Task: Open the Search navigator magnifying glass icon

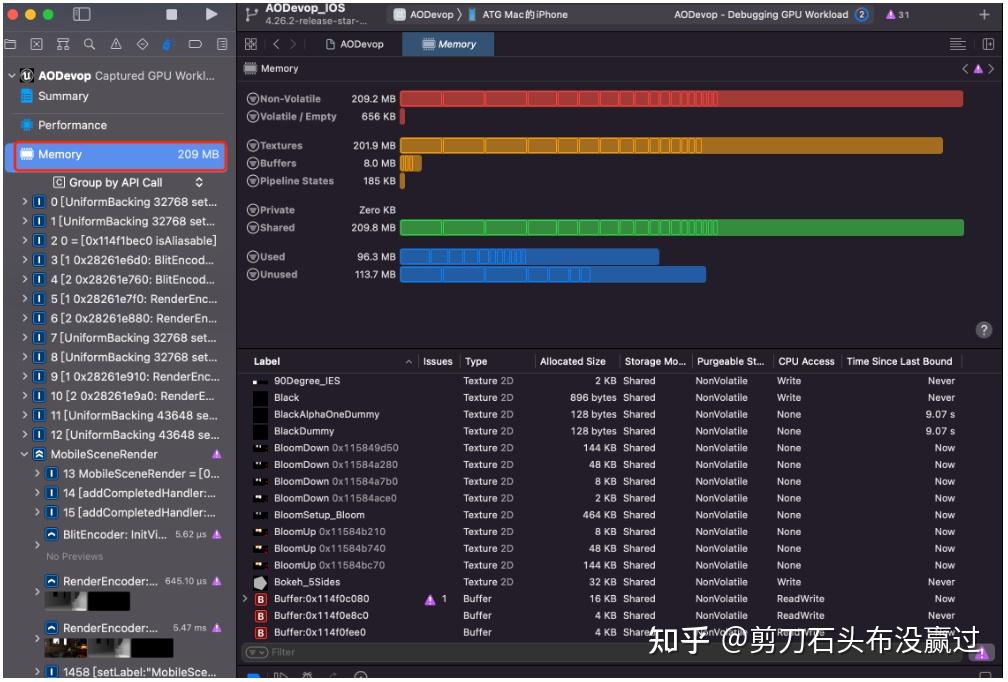Action: click(x=89, y=45)
